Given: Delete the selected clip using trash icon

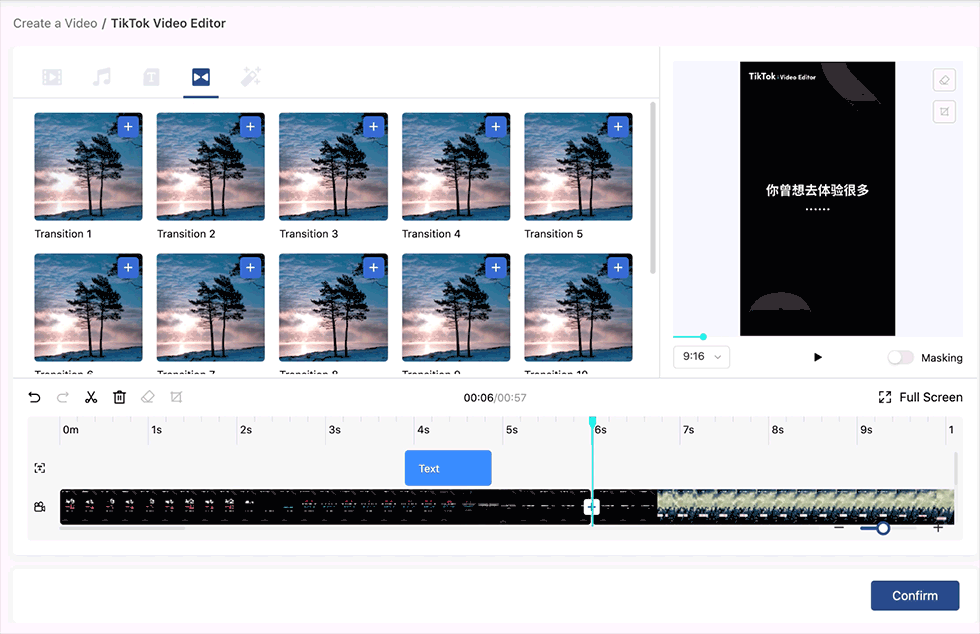Looking at the screenshot, I should pyautogui.click(x=119, y=397).
